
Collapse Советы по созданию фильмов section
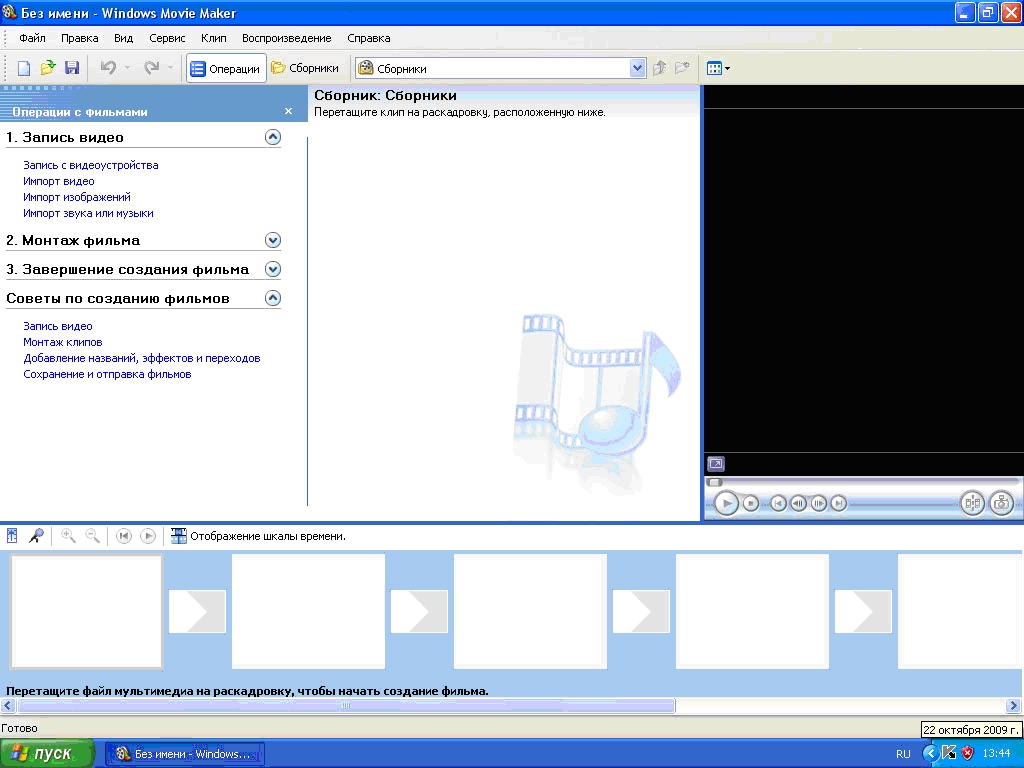(273, 298)
